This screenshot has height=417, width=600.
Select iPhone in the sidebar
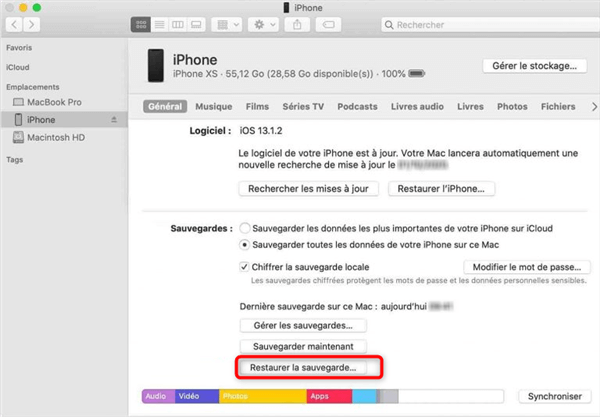point(64,120)
